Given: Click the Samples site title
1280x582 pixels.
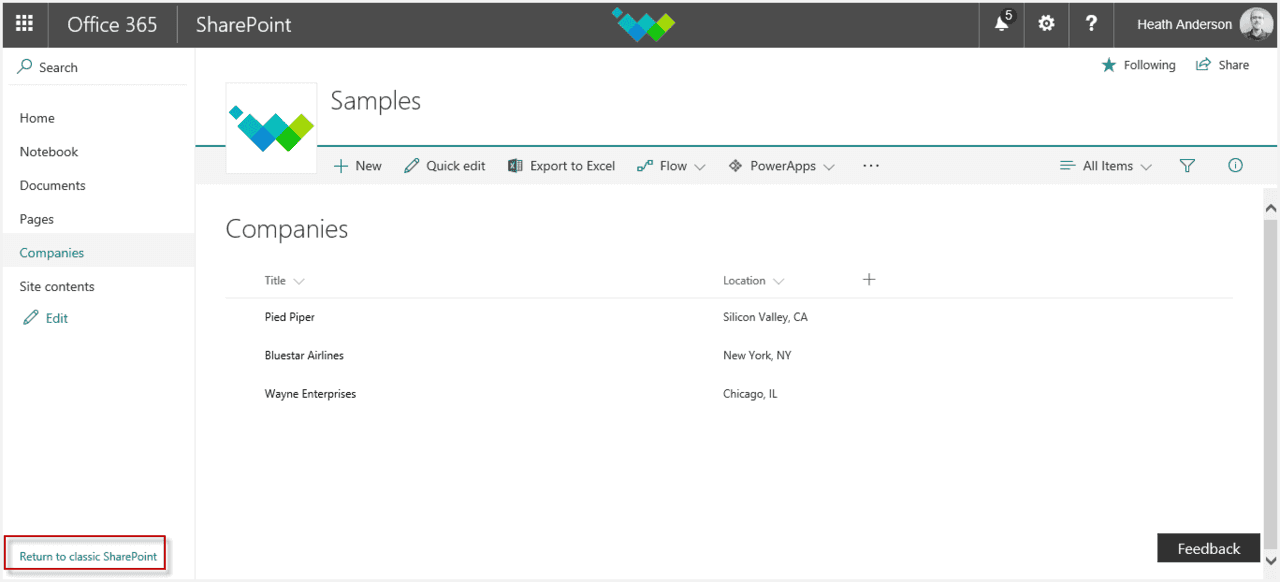Looking at the screenshot, I should 376,101.
